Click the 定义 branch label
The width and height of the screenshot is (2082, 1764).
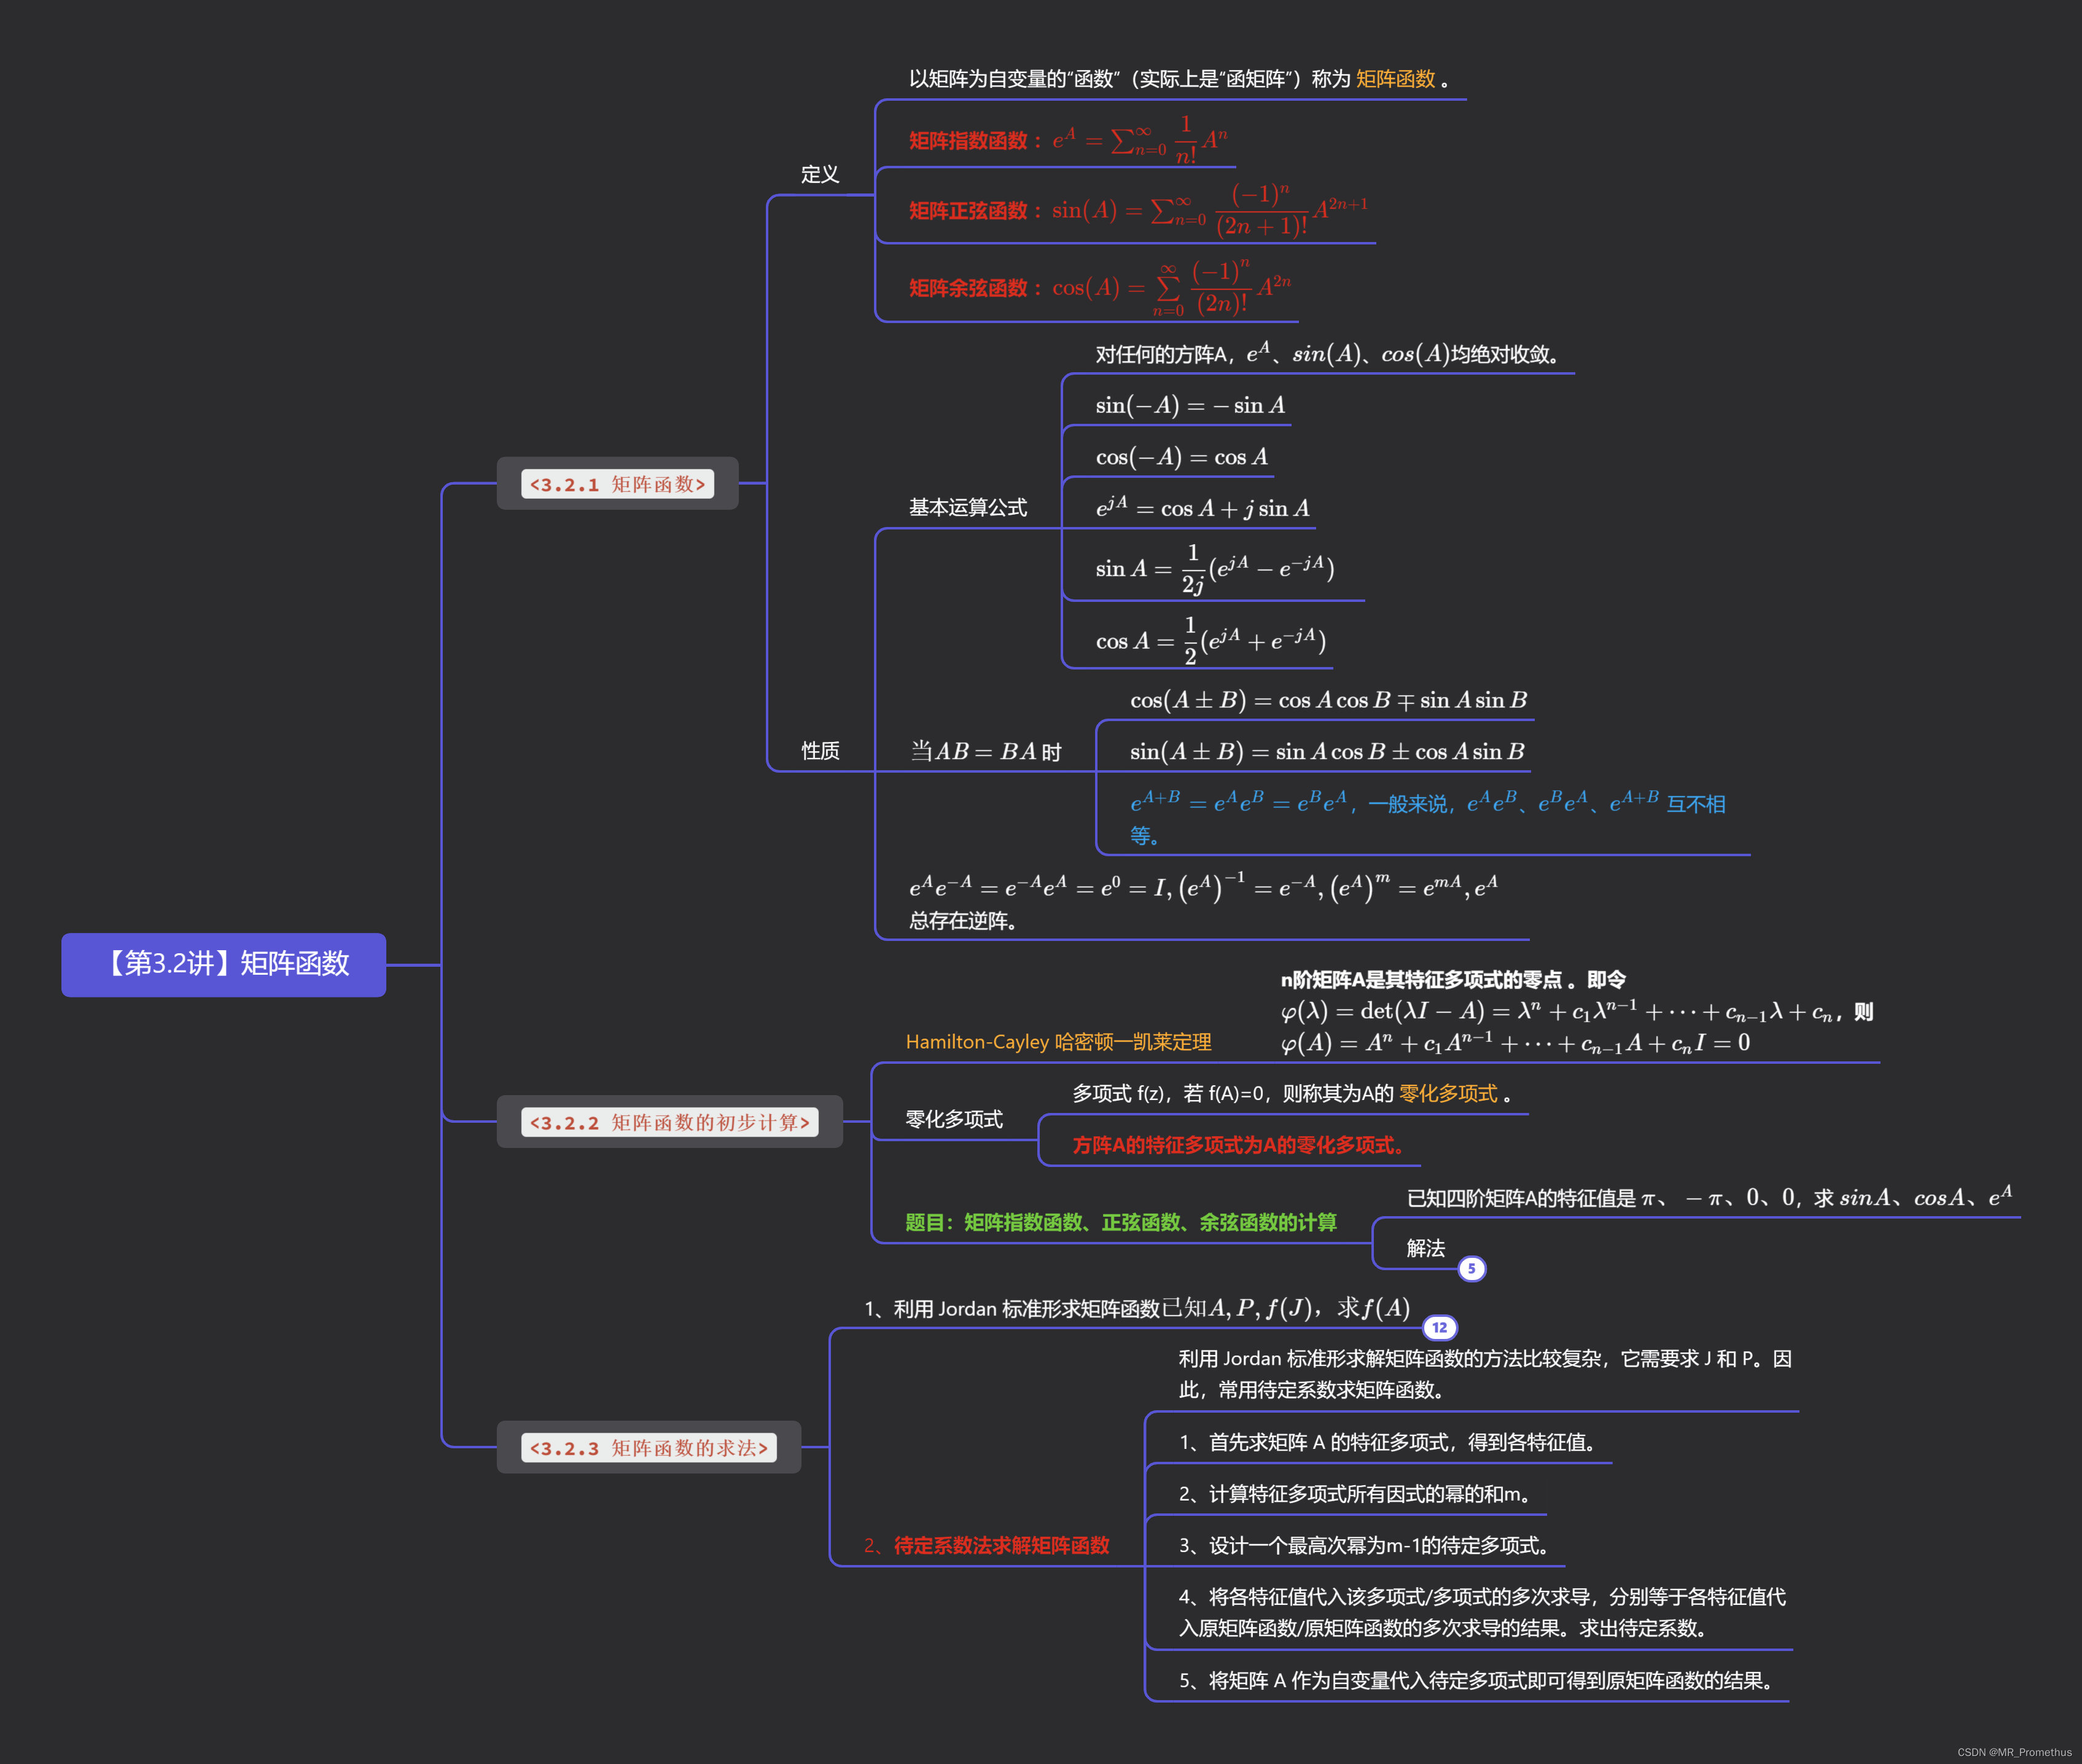[820, 174]
